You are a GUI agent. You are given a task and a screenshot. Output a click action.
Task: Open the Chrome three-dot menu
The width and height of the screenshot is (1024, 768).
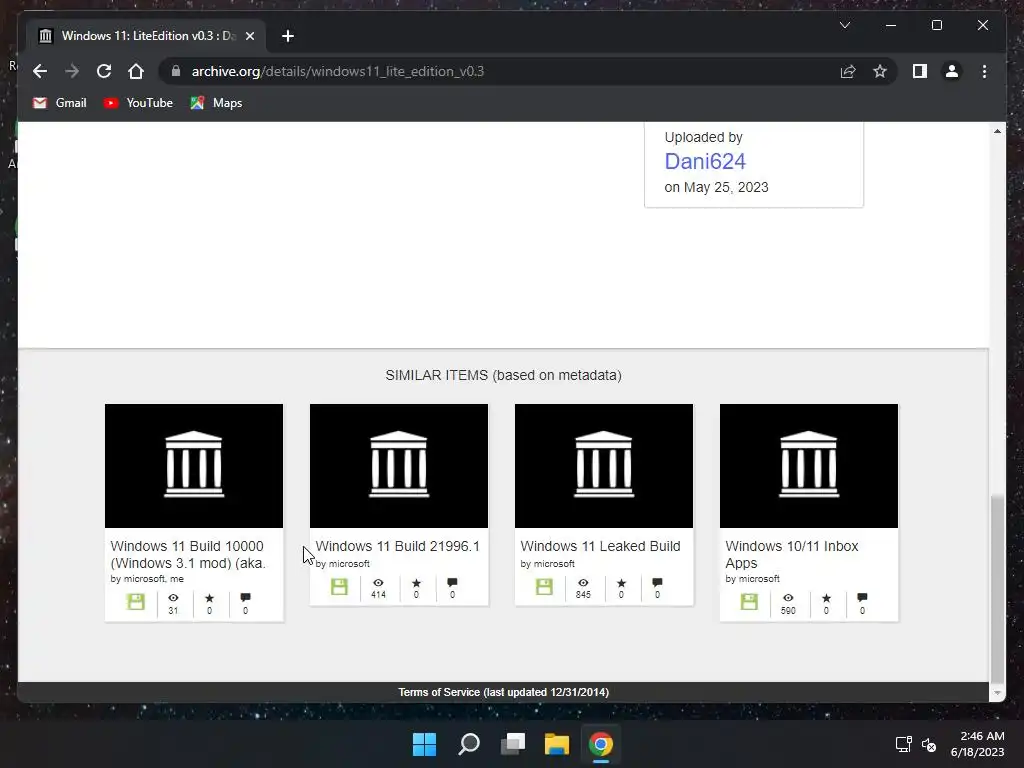(984, 71)
